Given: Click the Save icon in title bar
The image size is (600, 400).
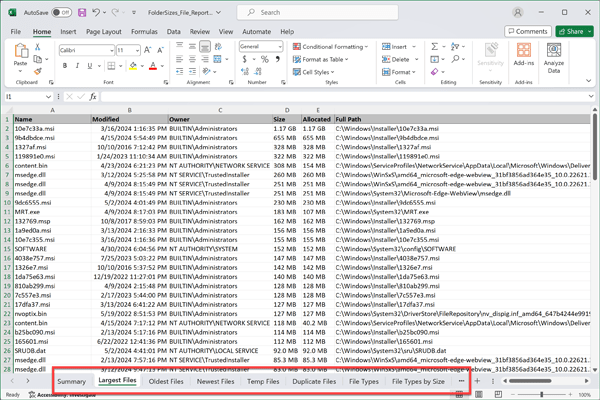Looking at the screenshot, I should point(82,13).
